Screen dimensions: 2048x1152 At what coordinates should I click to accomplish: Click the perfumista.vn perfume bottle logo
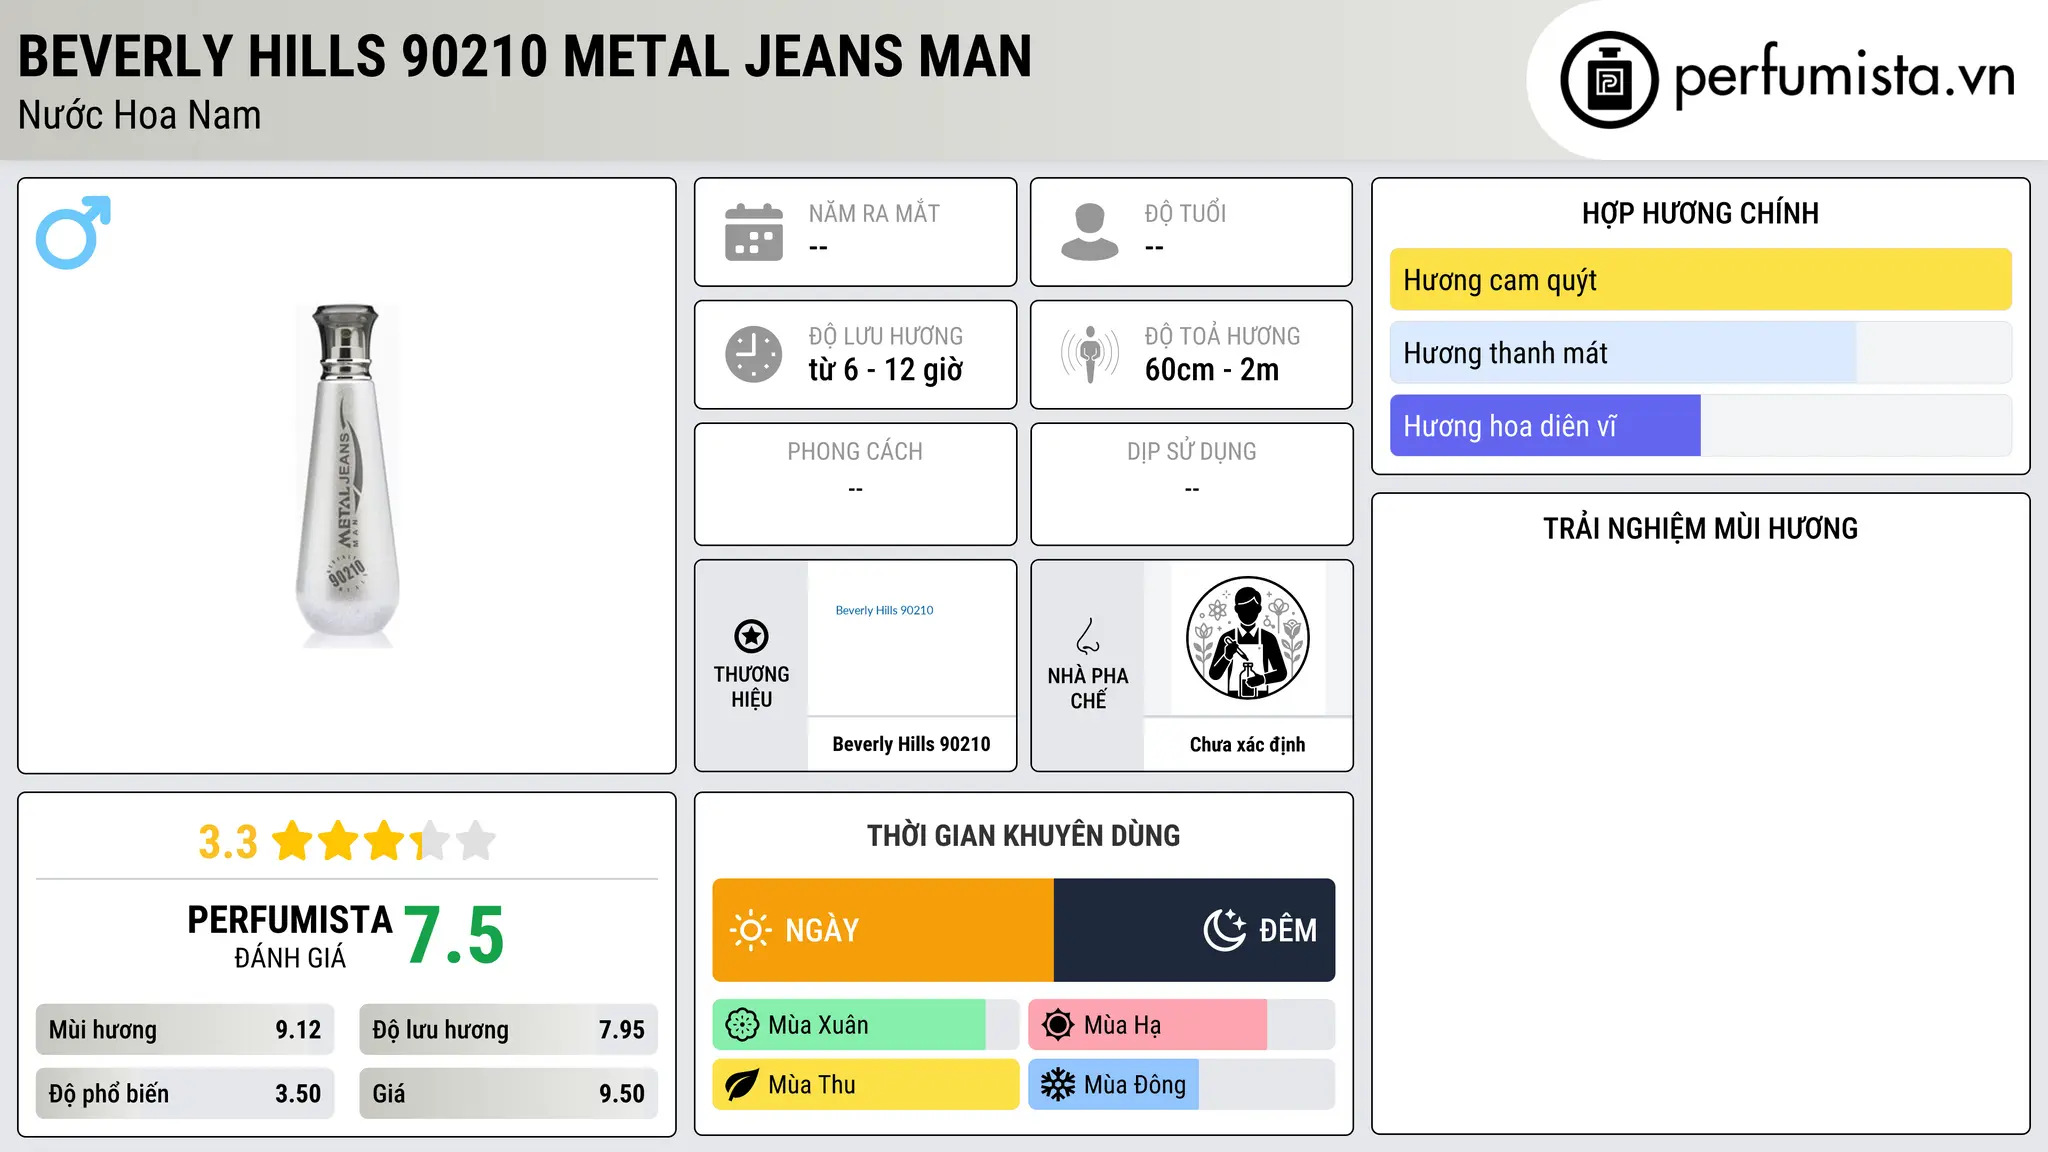(x=1609, y=80)
